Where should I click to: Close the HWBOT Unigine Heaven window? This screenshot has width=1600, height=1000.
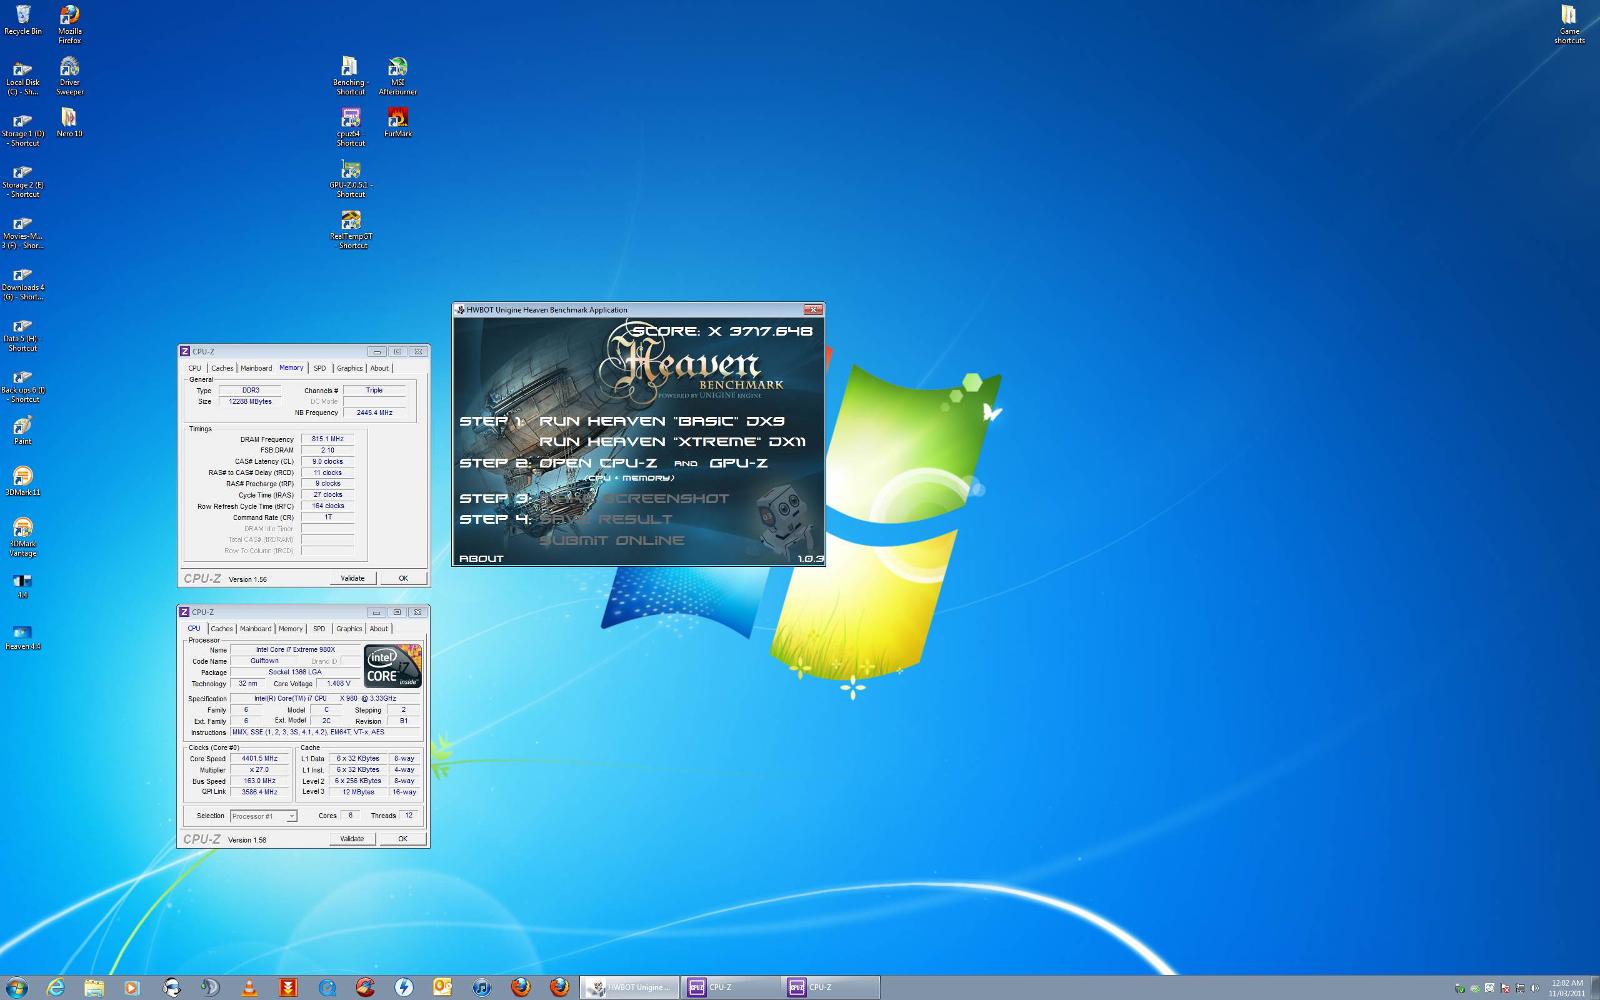[x=813, y=310]
